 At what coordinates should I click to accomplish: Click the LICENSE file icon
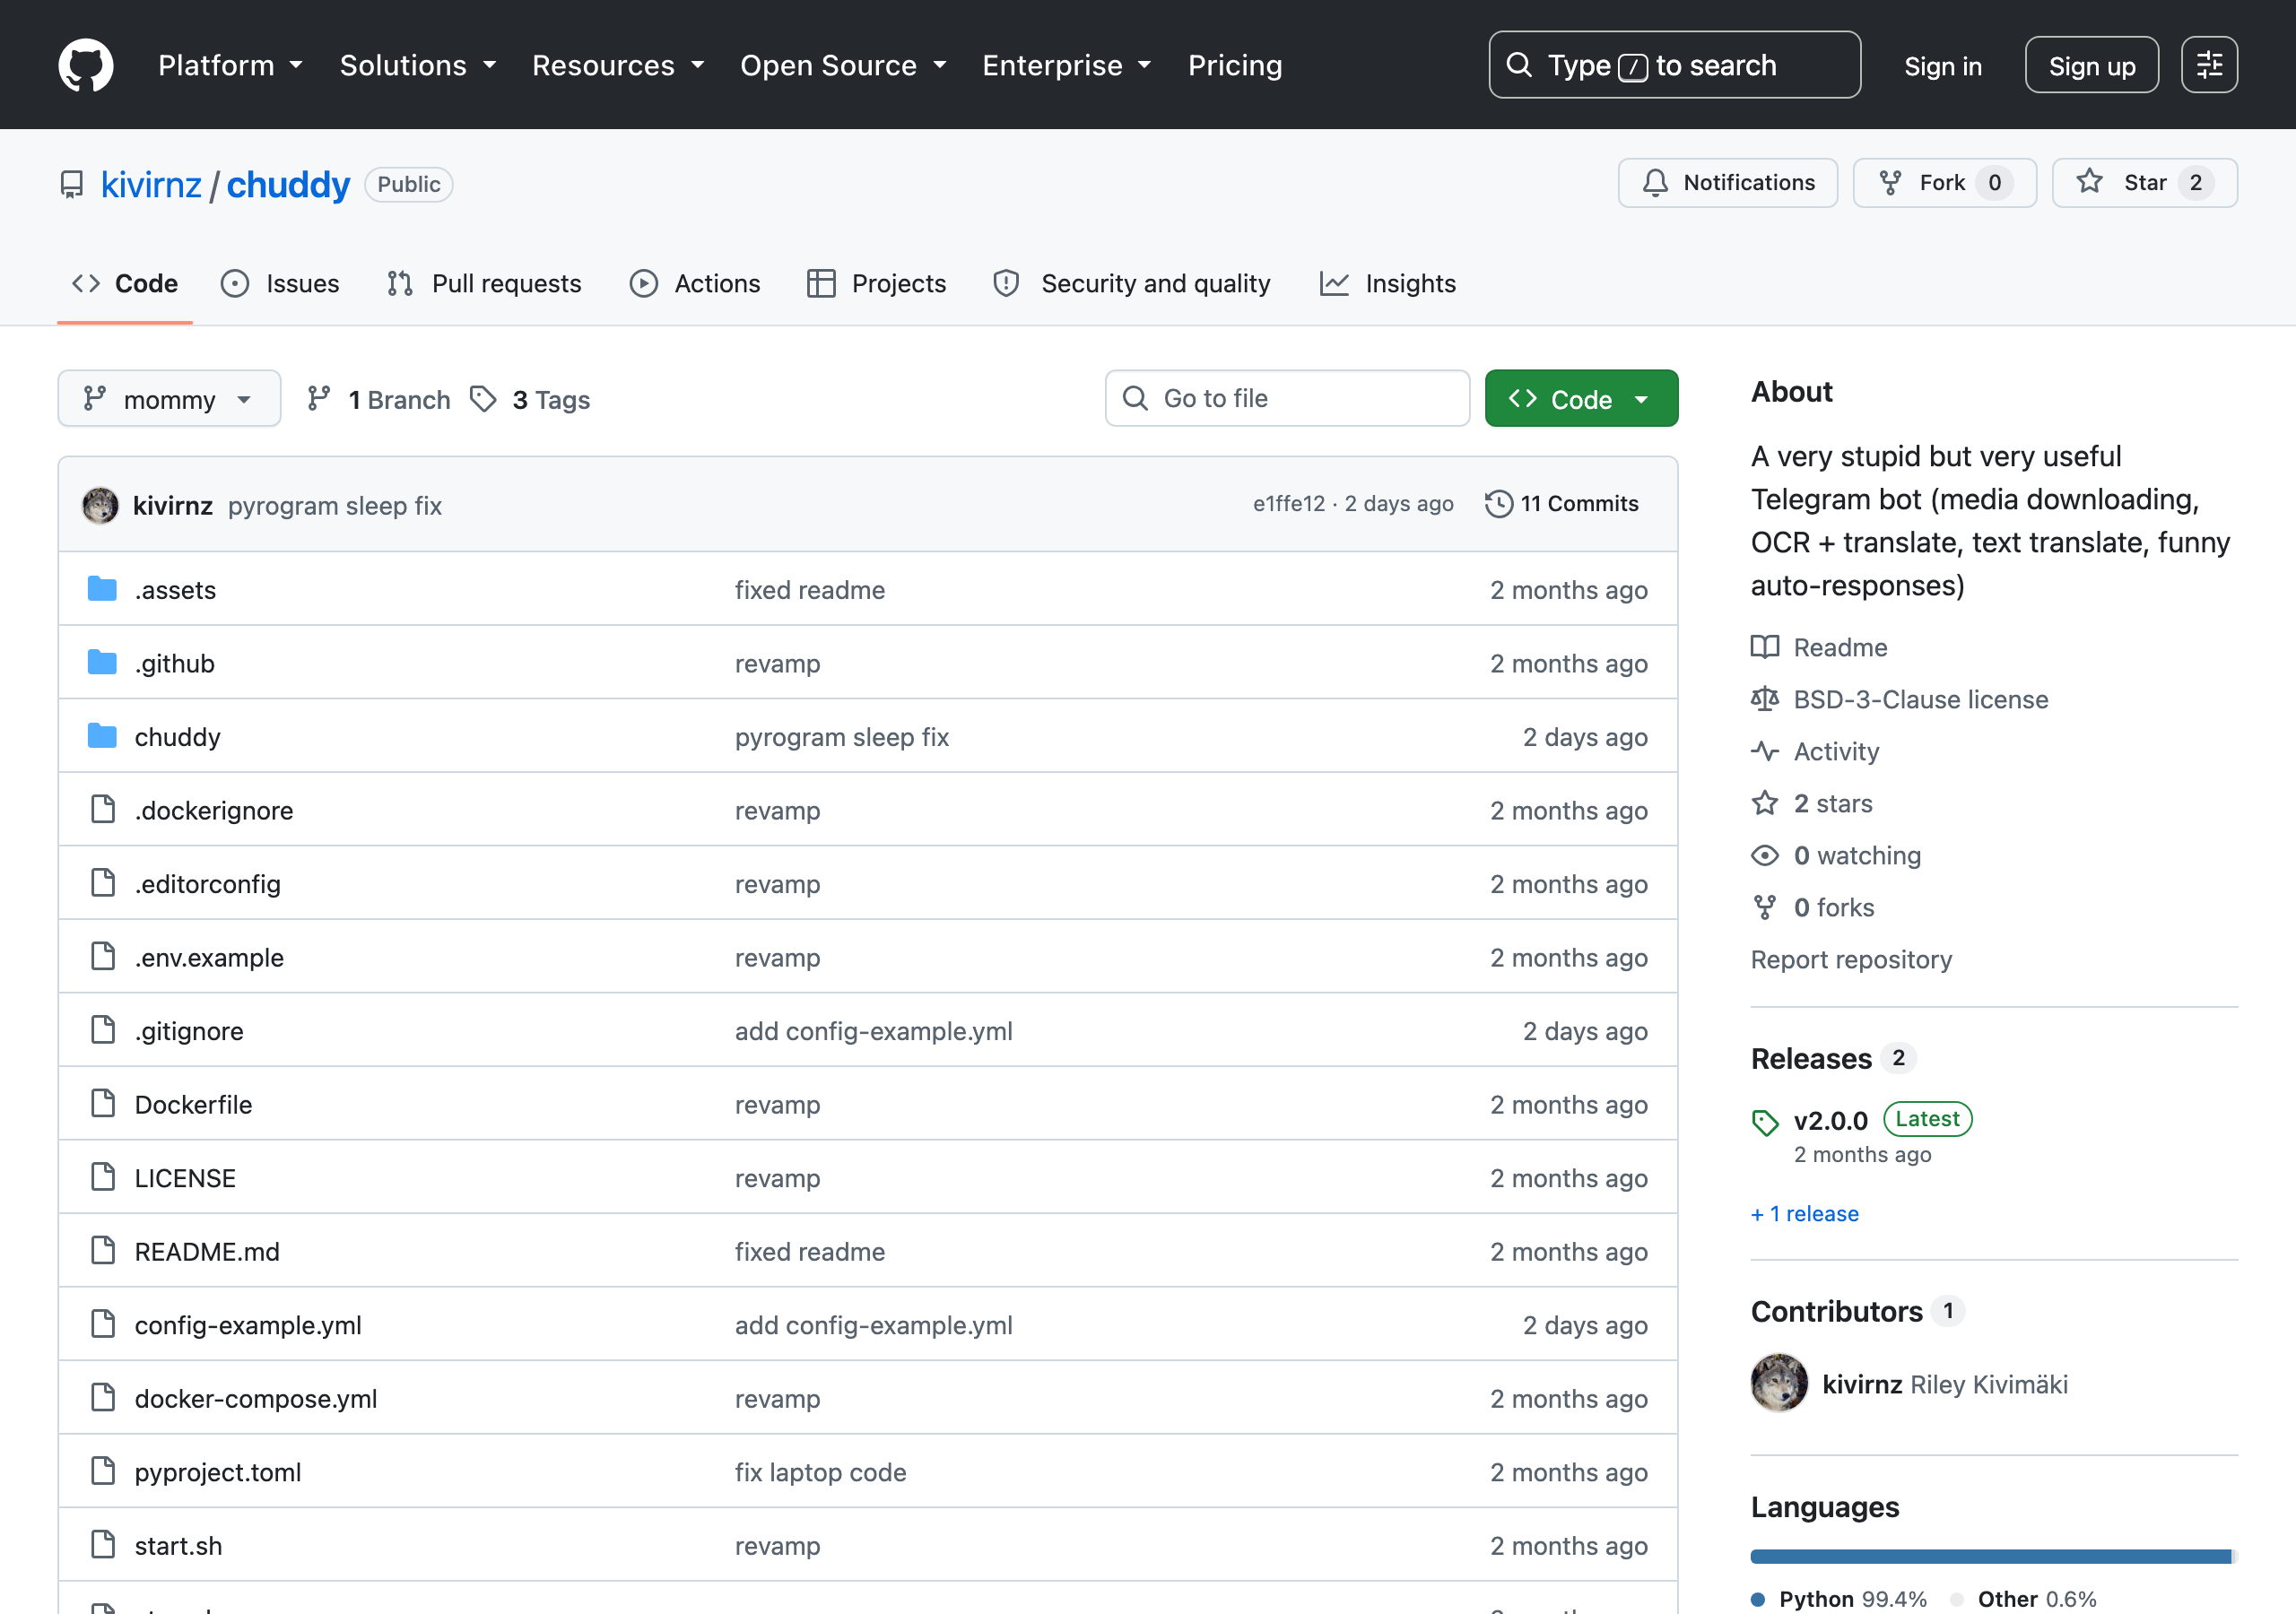click(x=103, y=1177)
